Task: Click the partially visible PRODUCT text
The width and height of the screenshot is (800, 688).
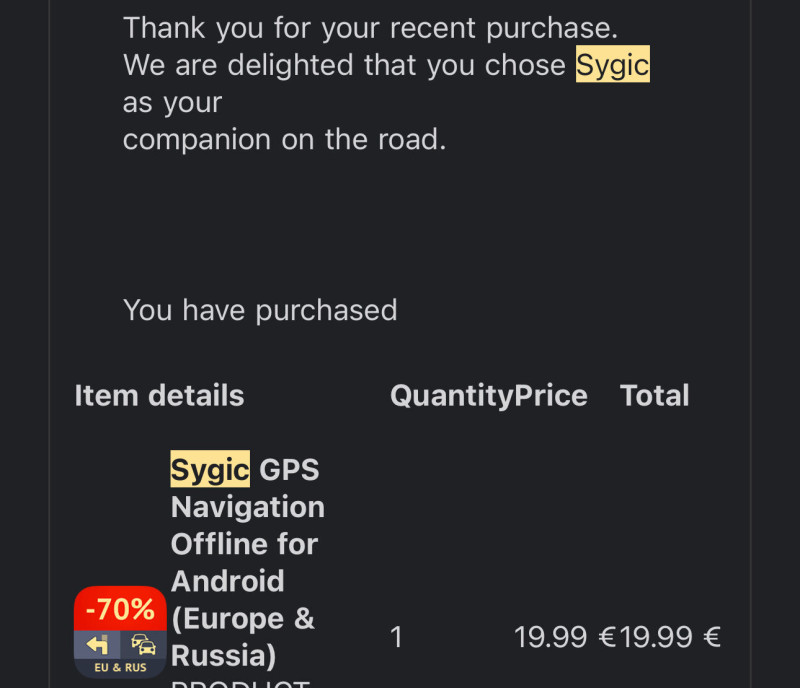Action: [x=240, y=683]
